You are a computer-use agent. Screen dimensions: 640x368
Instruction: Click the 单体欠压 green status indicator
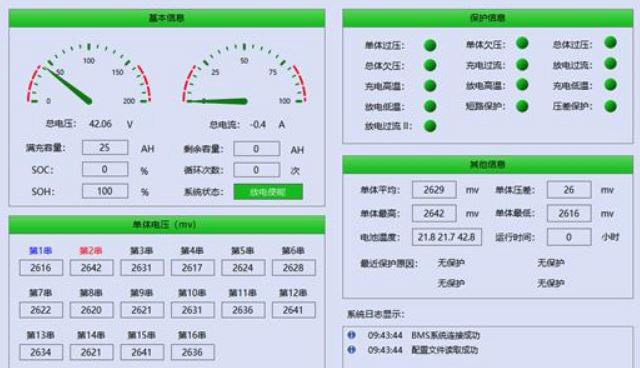[x=522, y=43]
